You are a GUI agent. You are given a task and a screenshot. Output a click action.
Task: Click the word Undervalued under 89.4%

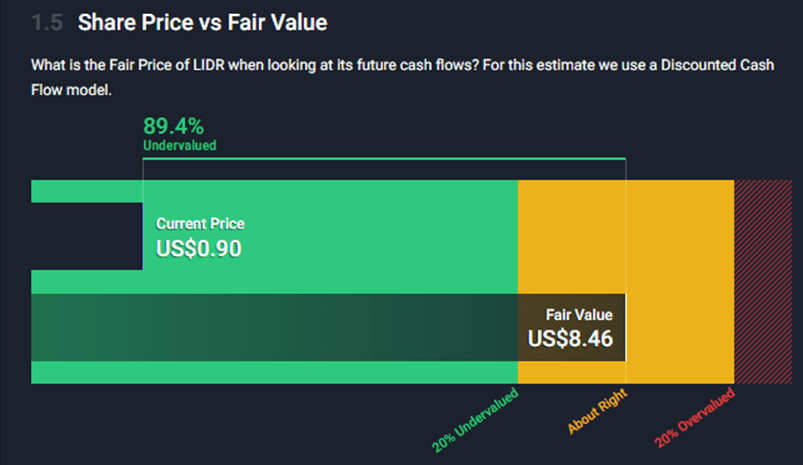coord(180,145)
